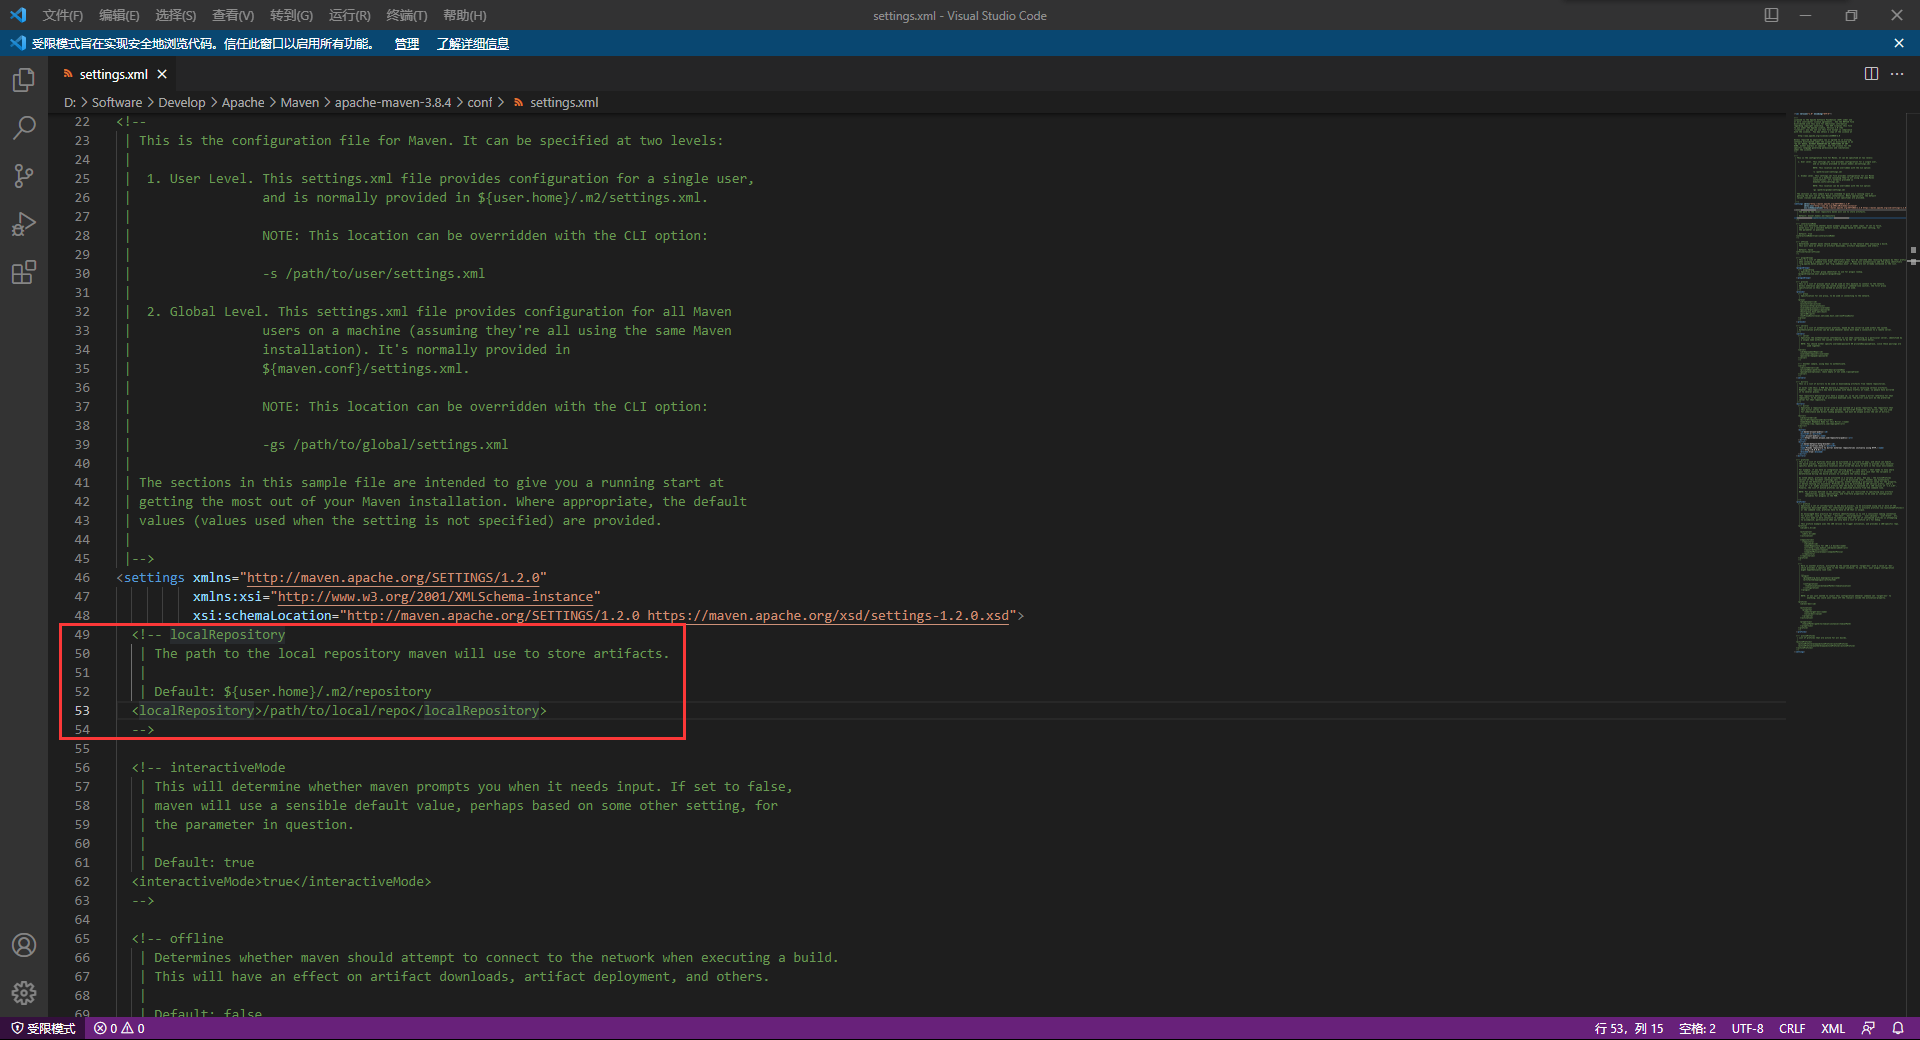This screenshot has width=1920, height=1040.
Task: Expand the Software breadcrumb segment
Action: click(117, 102)
